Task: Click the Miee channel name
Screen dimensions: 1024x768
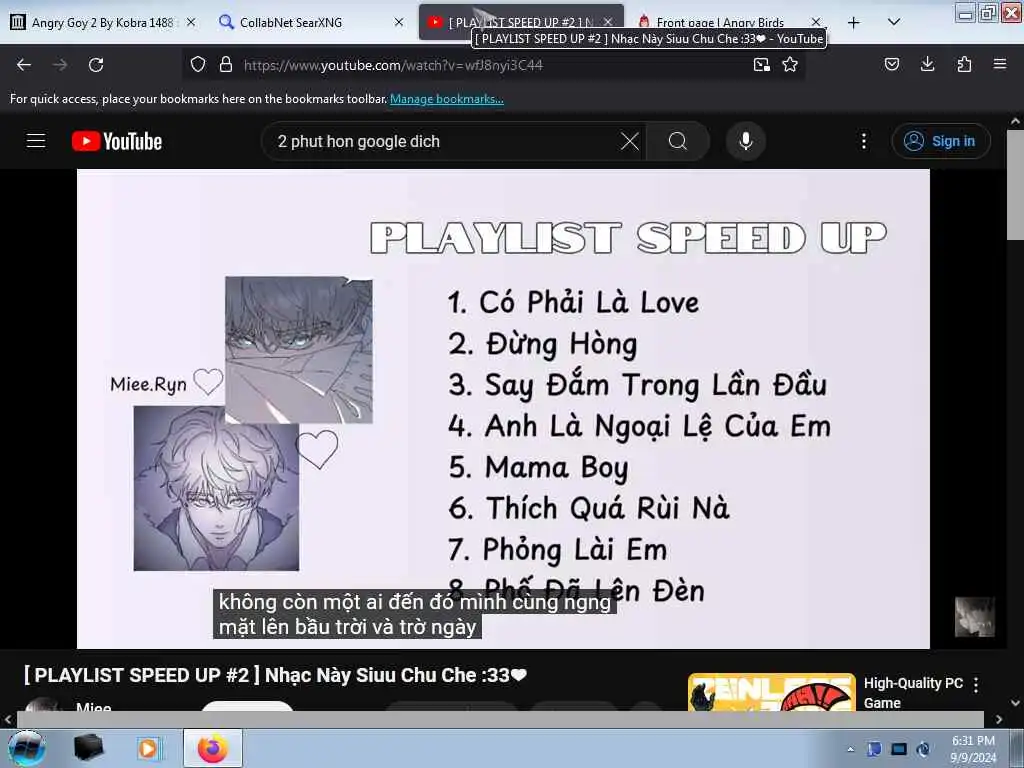Action: [x=93, y=707]
